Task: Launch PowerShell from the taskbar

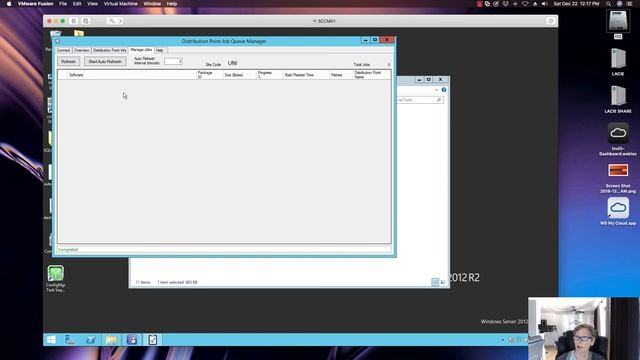Action: (90, 340)
